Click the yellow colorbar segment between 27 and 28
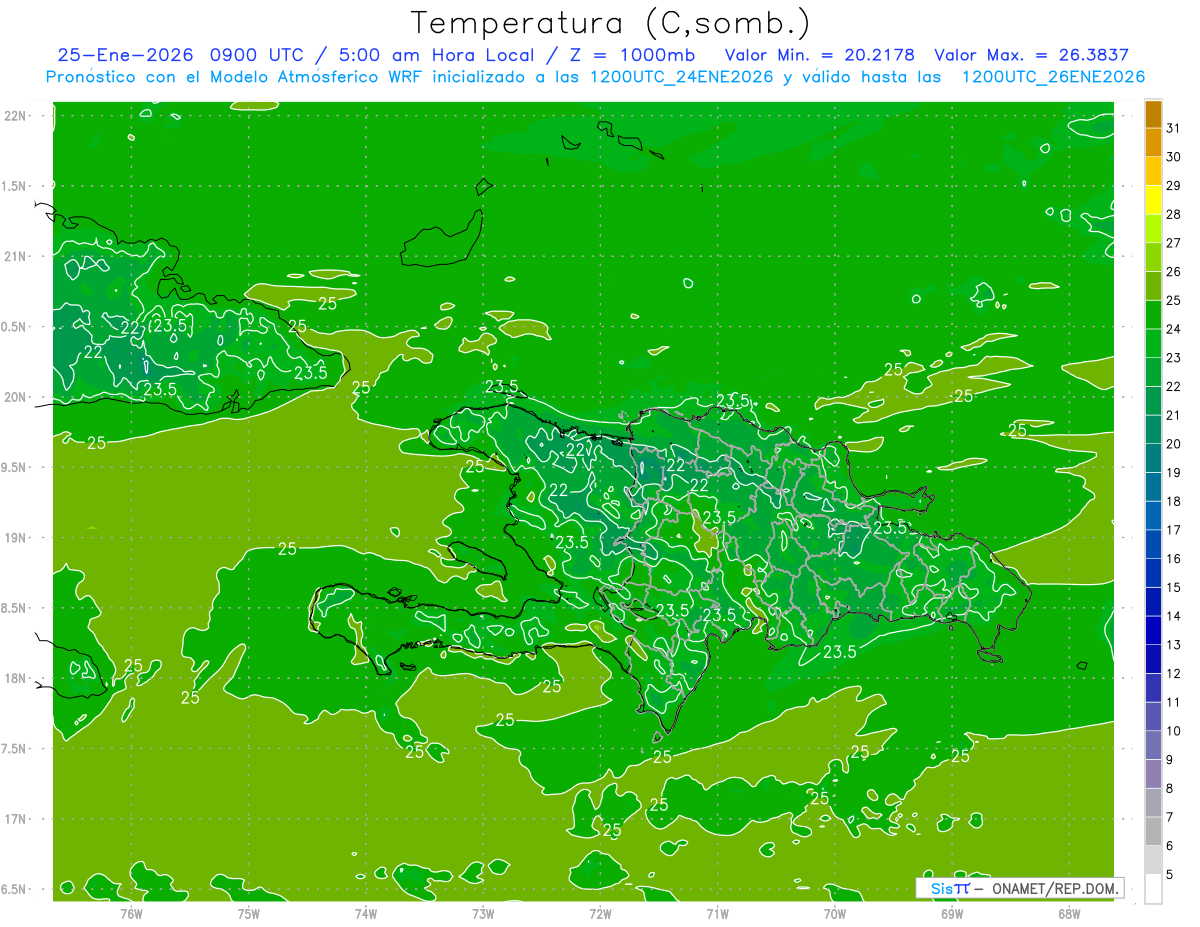 pos(1153,228)
